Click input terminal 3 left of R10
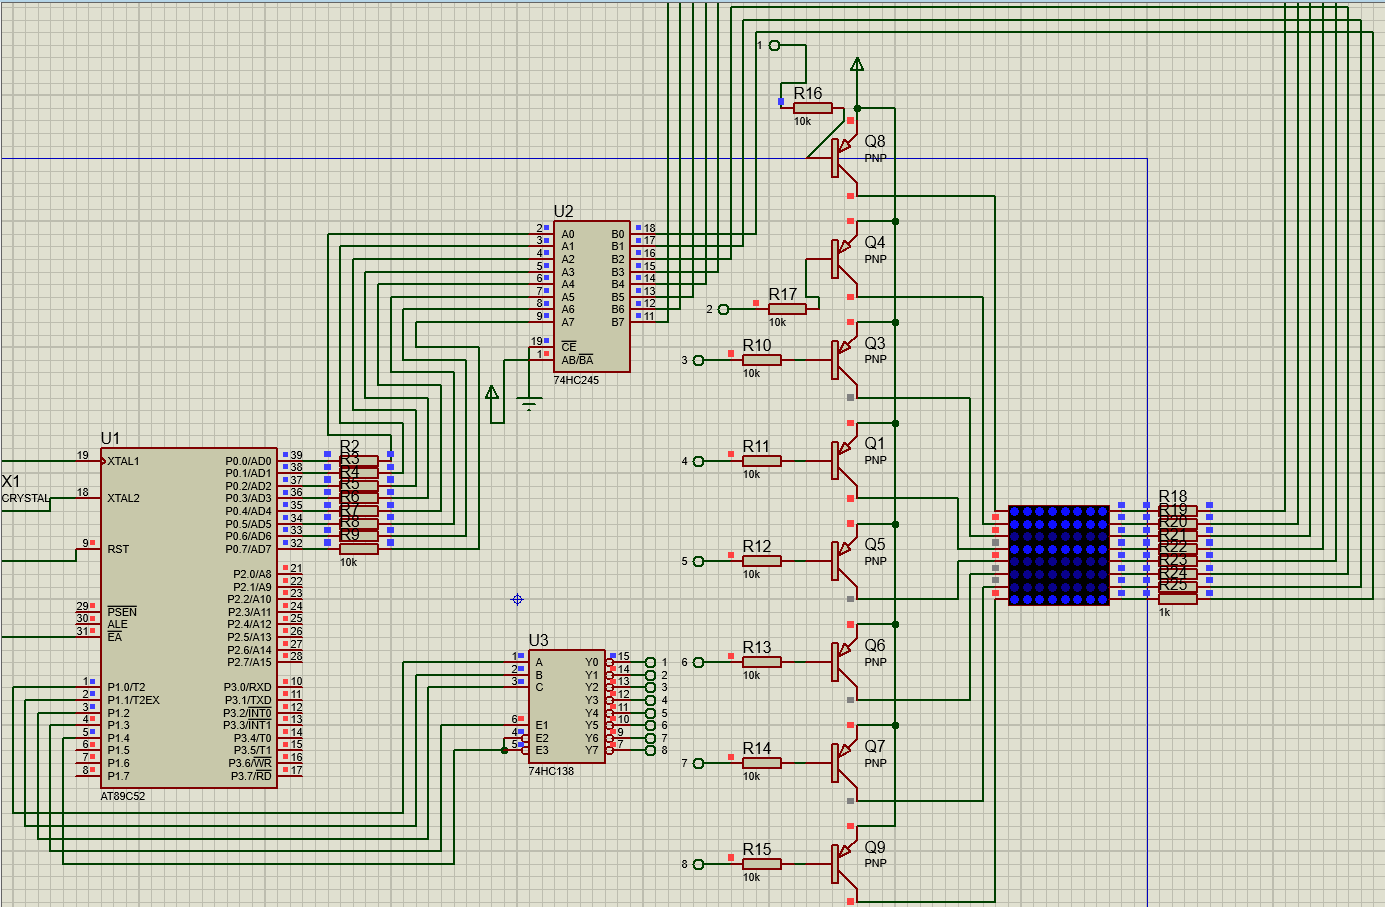 698,360
